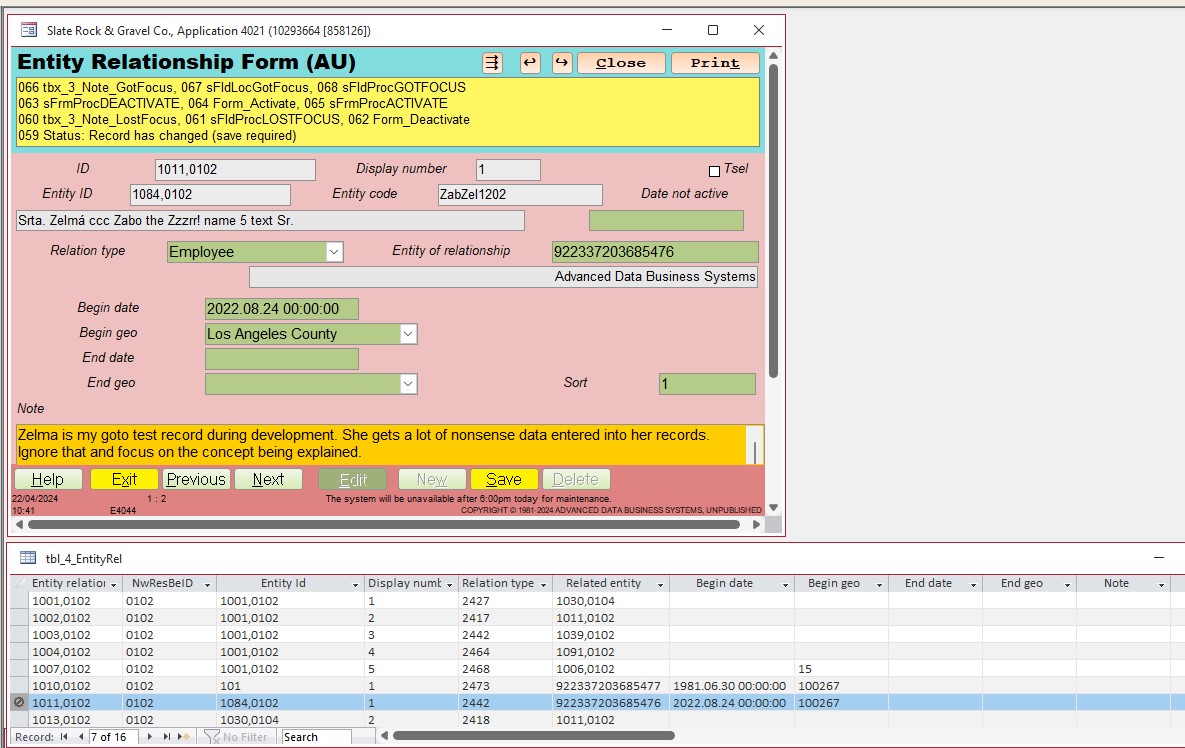This screenshot has width=1185, height=748.
Task: Click the triple right-arrow icon button
Action: pyautogui.click(x=492, y=63)
